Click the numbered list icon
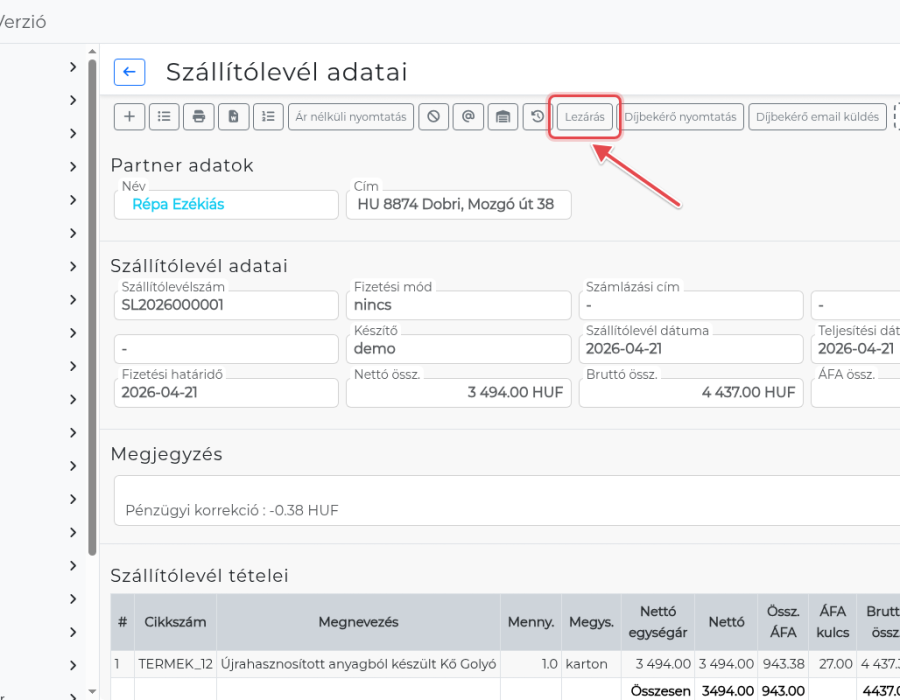This screenshot has width=900, height=700. (x=268, y=117)
